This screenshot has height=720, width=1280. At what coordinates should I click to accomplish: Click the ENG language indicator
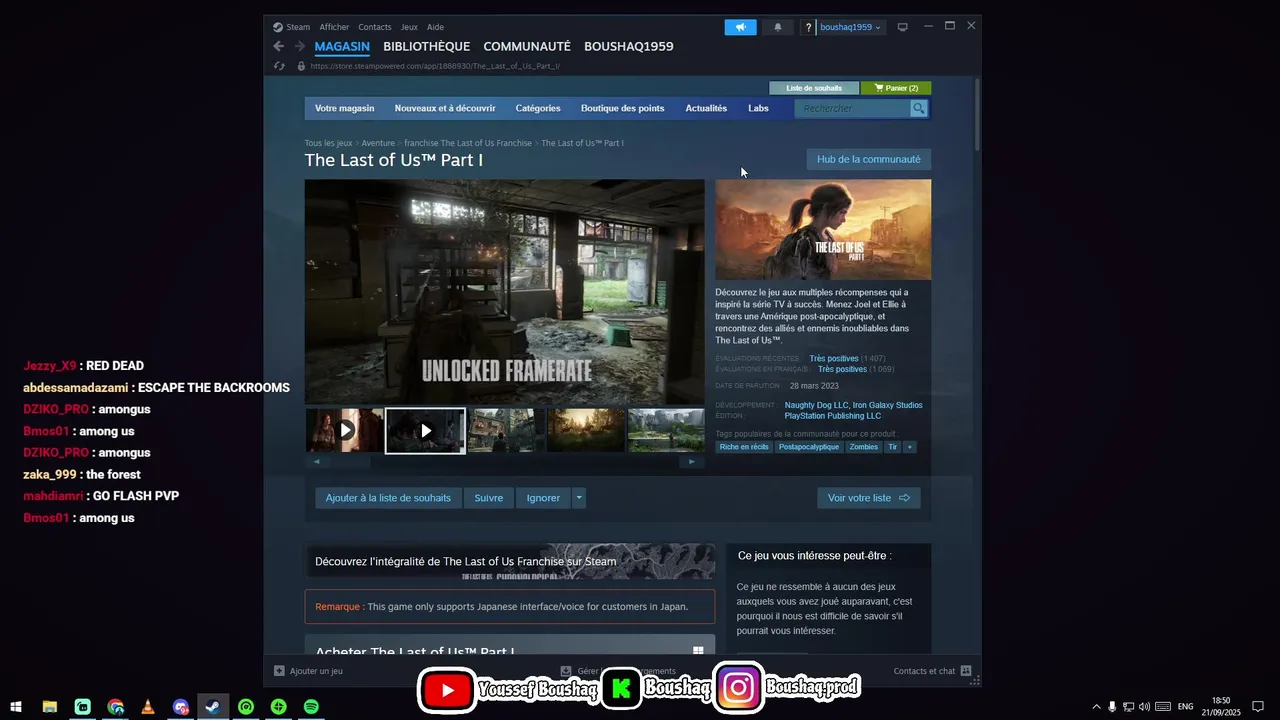[x=1186, y=707]
